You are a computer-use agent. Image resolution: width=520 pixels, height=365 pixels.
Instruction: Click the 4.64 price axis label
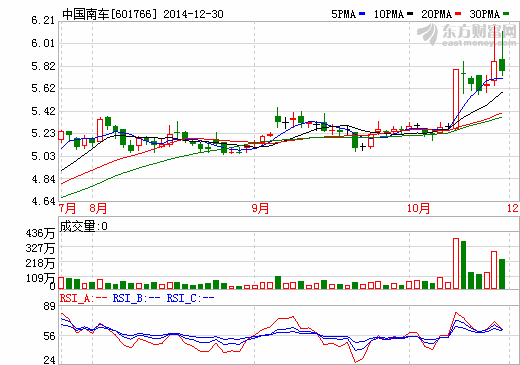[43, 201]
